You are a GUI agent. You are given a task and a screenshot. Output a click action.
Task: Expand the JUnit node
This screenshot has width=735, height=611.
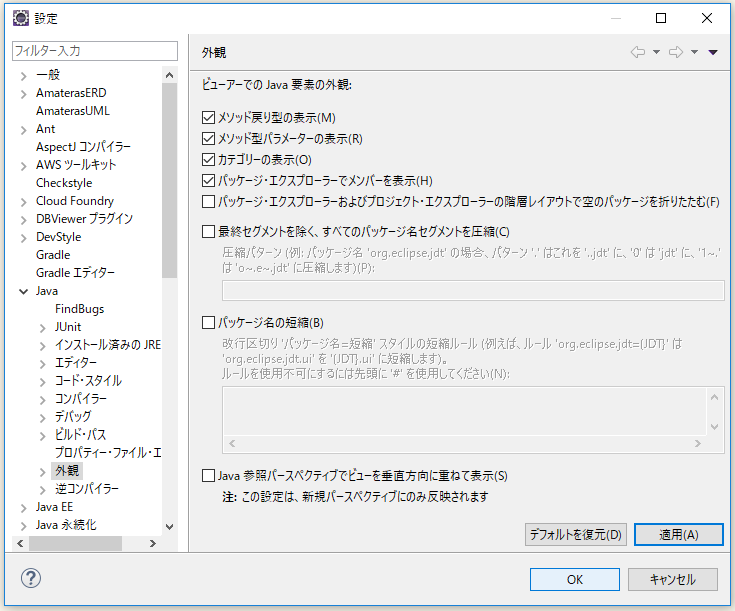tap(43, 328)
